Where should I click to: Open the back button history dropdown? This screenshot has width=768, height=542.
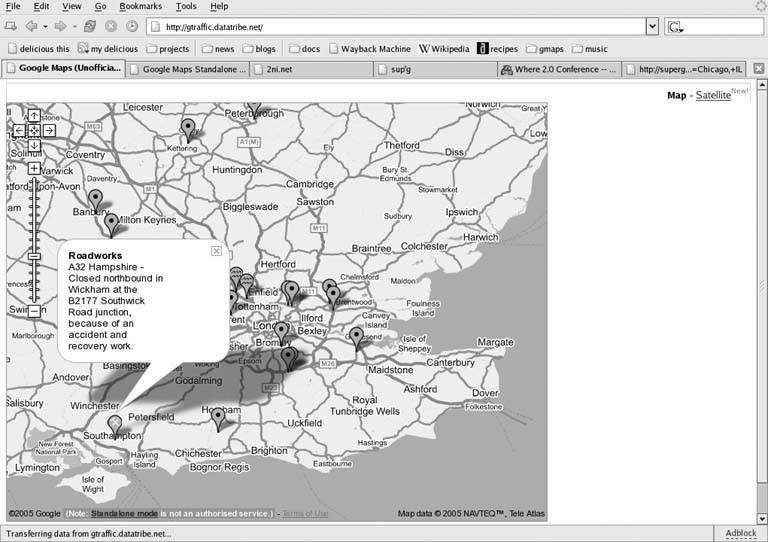(x=47, y=26)
